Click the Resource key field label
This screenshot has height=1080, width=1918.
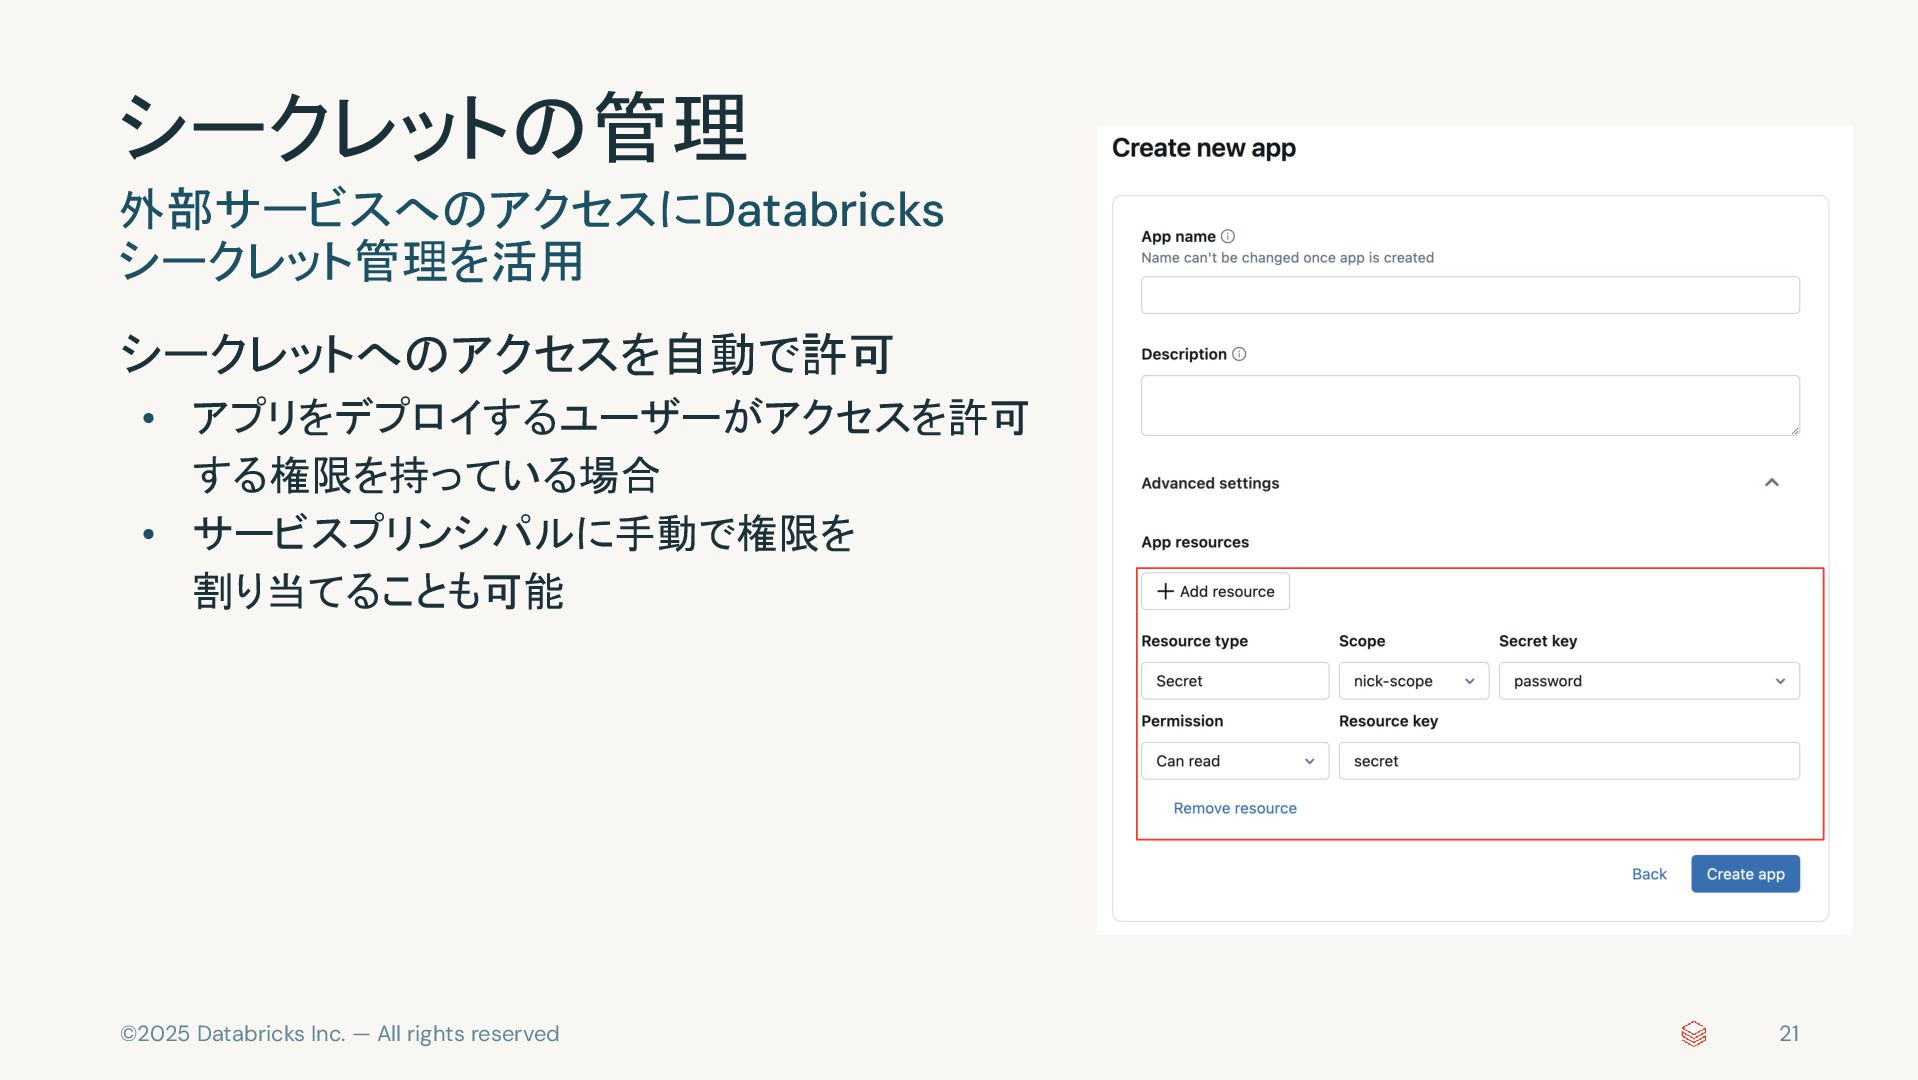coord(1388,721)
